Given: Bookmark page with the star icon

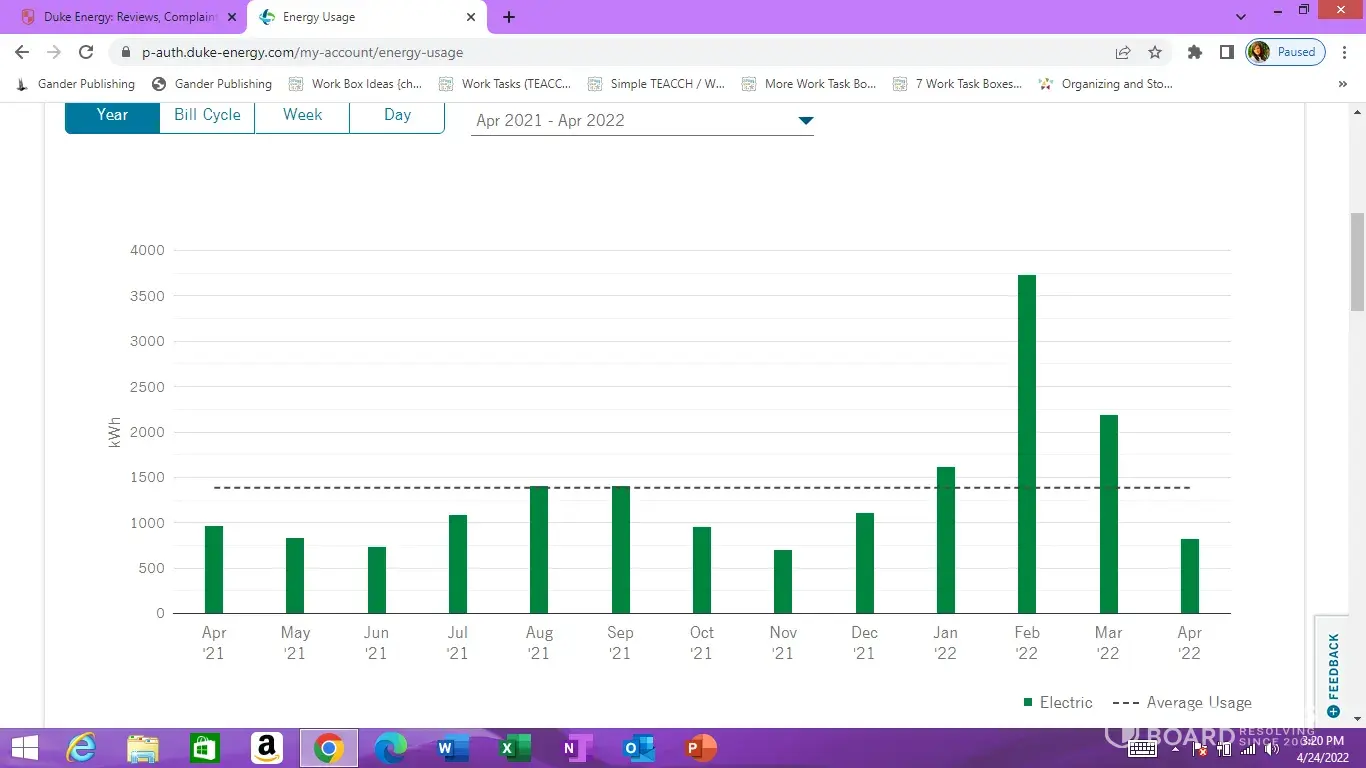Looking at the screenshot, I should [x=1155, y=52].
